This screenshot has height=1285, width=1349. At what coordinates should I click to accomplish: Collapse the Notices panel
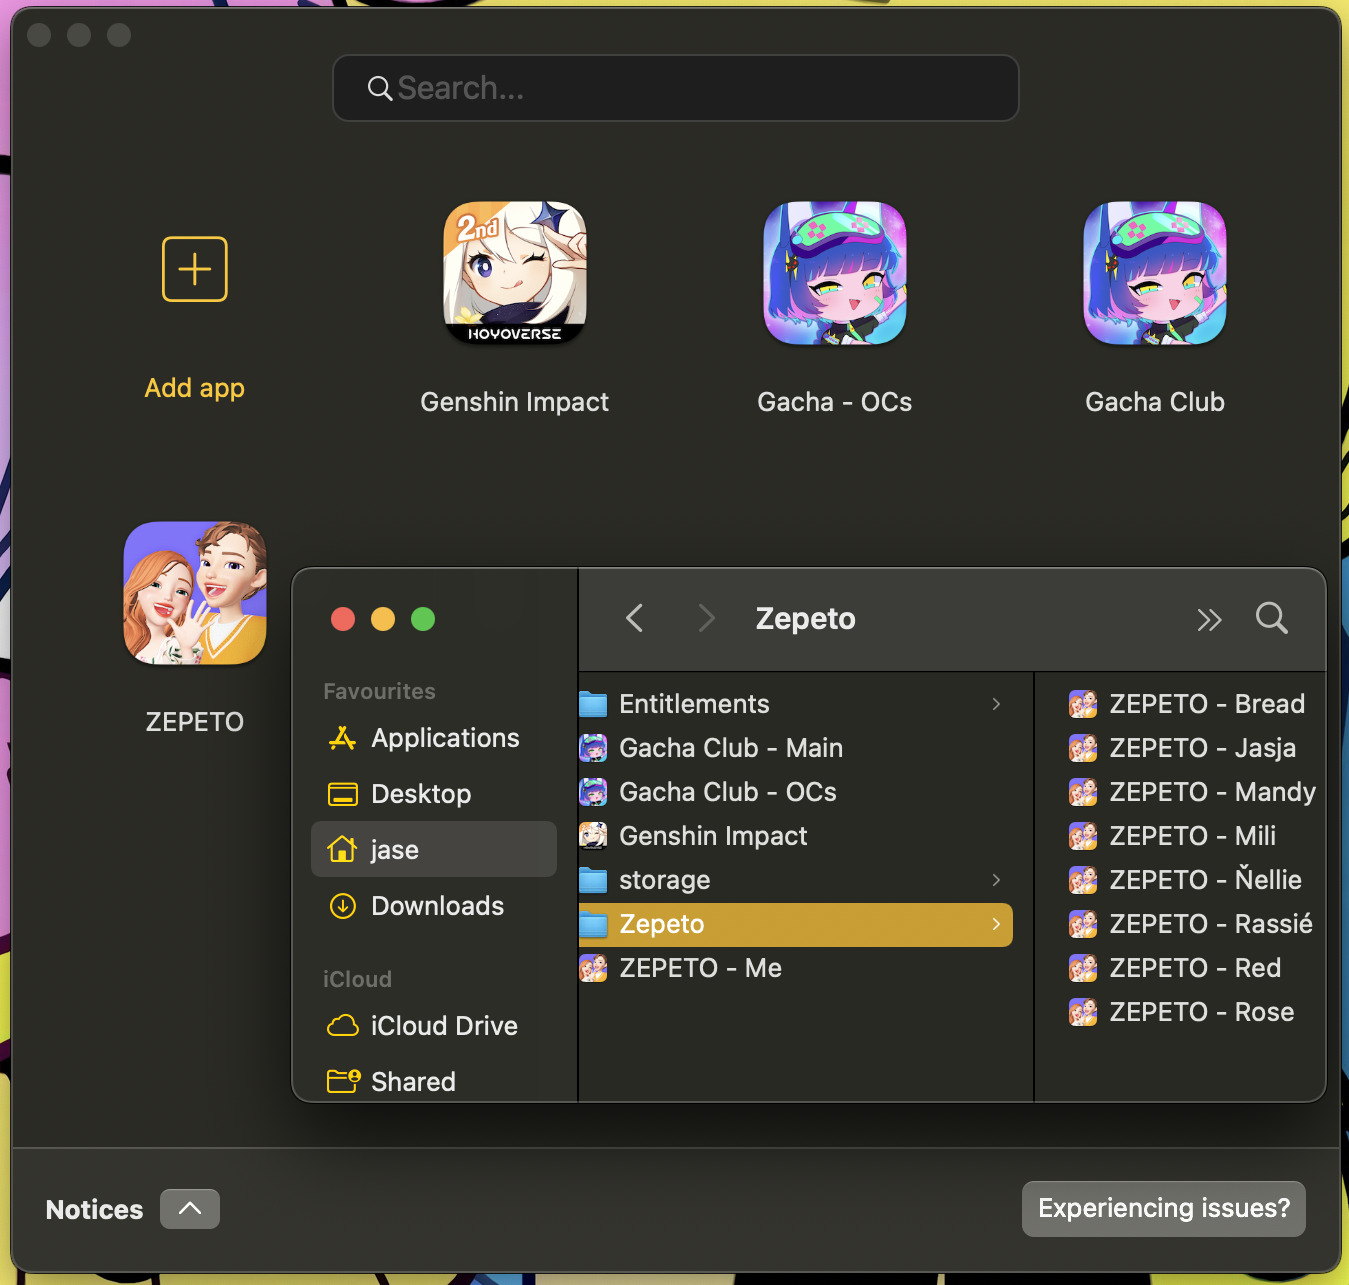(189, 1208)
